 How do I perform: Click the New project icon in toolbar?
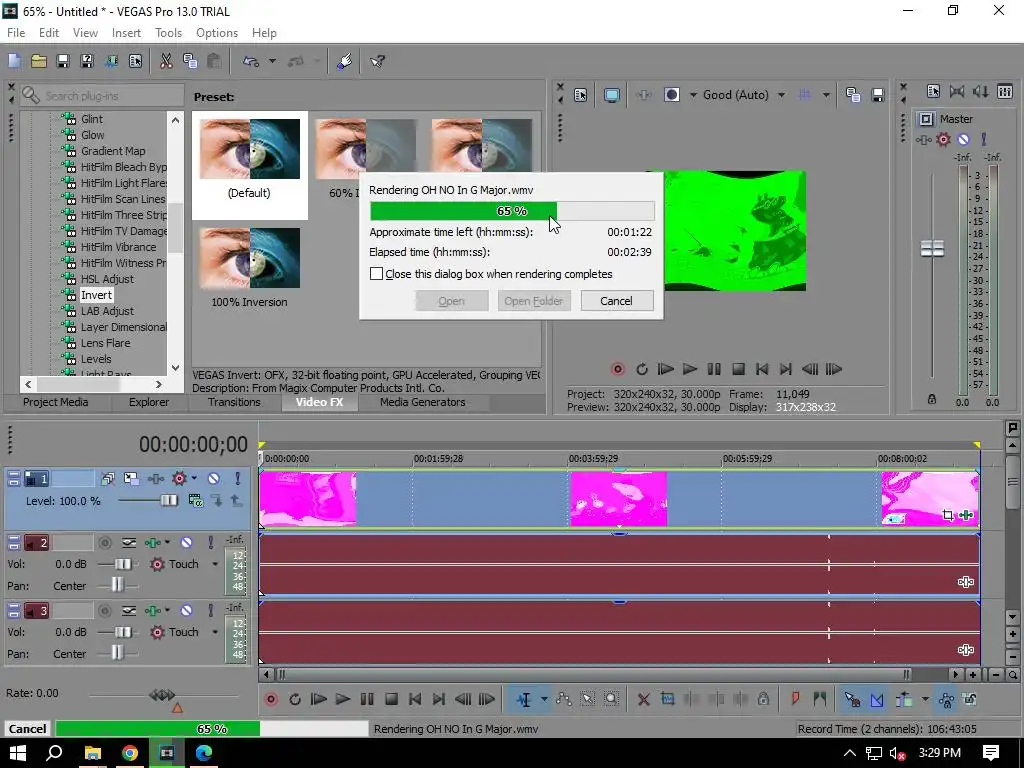coord(14,61)
